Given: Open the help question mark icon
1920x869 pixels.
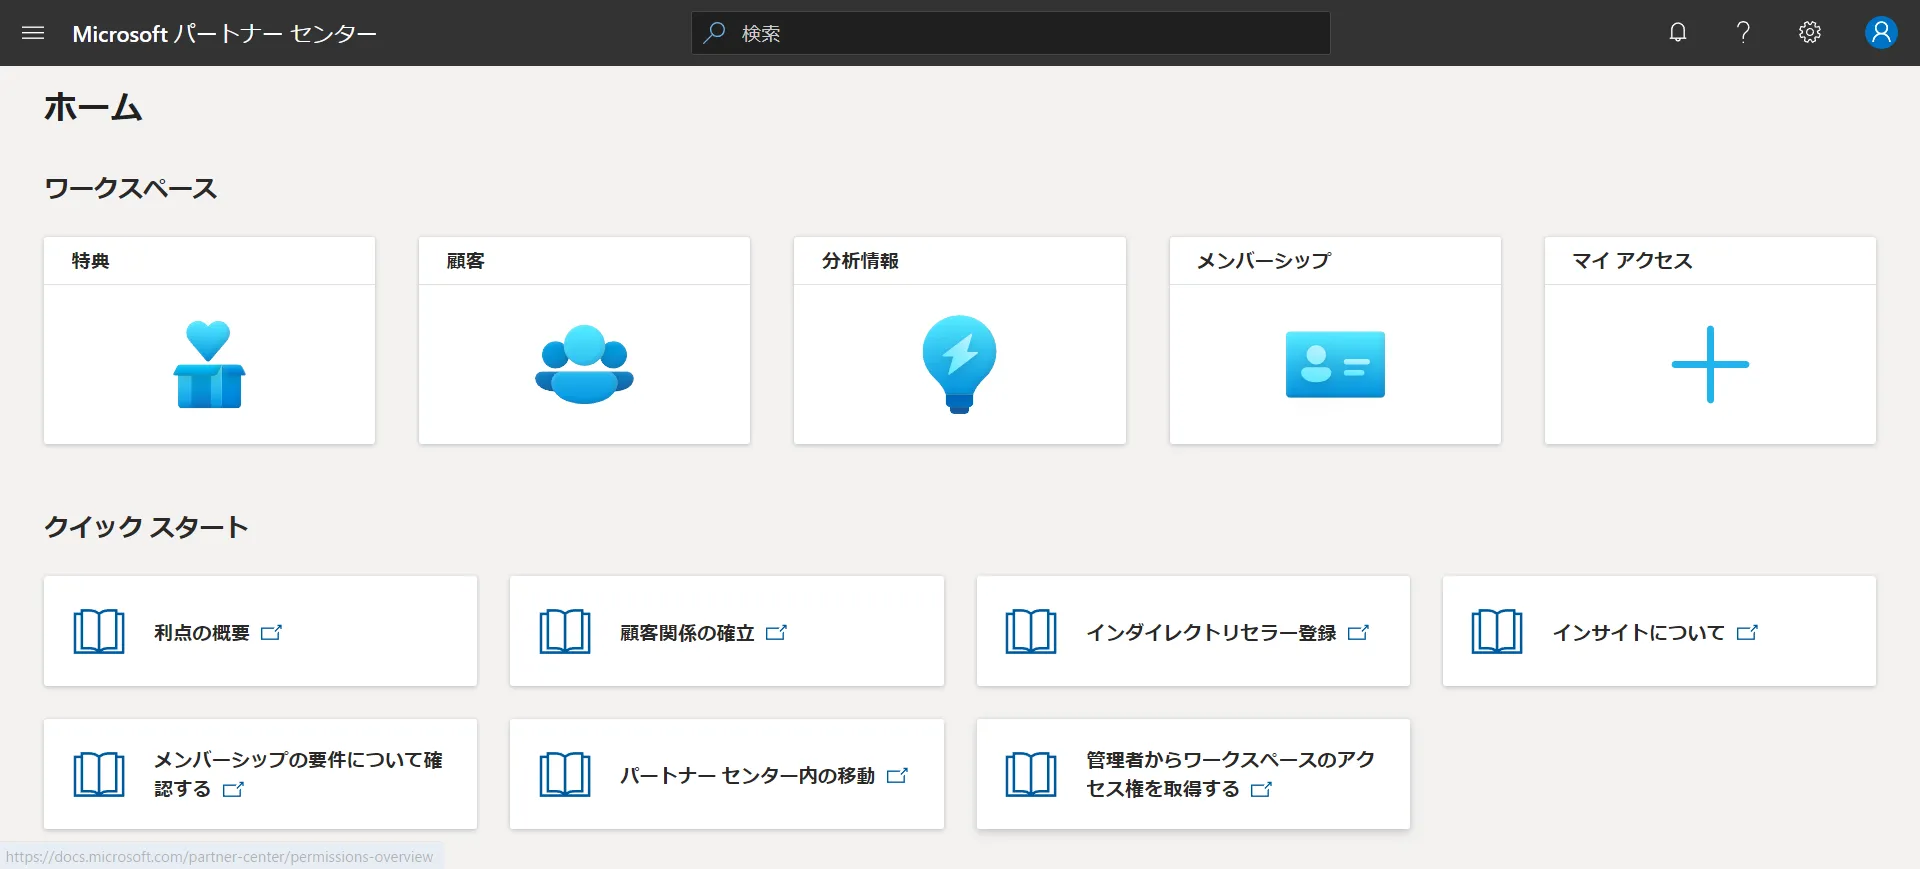Looking at the screenshot, I should click(1743, 32).
